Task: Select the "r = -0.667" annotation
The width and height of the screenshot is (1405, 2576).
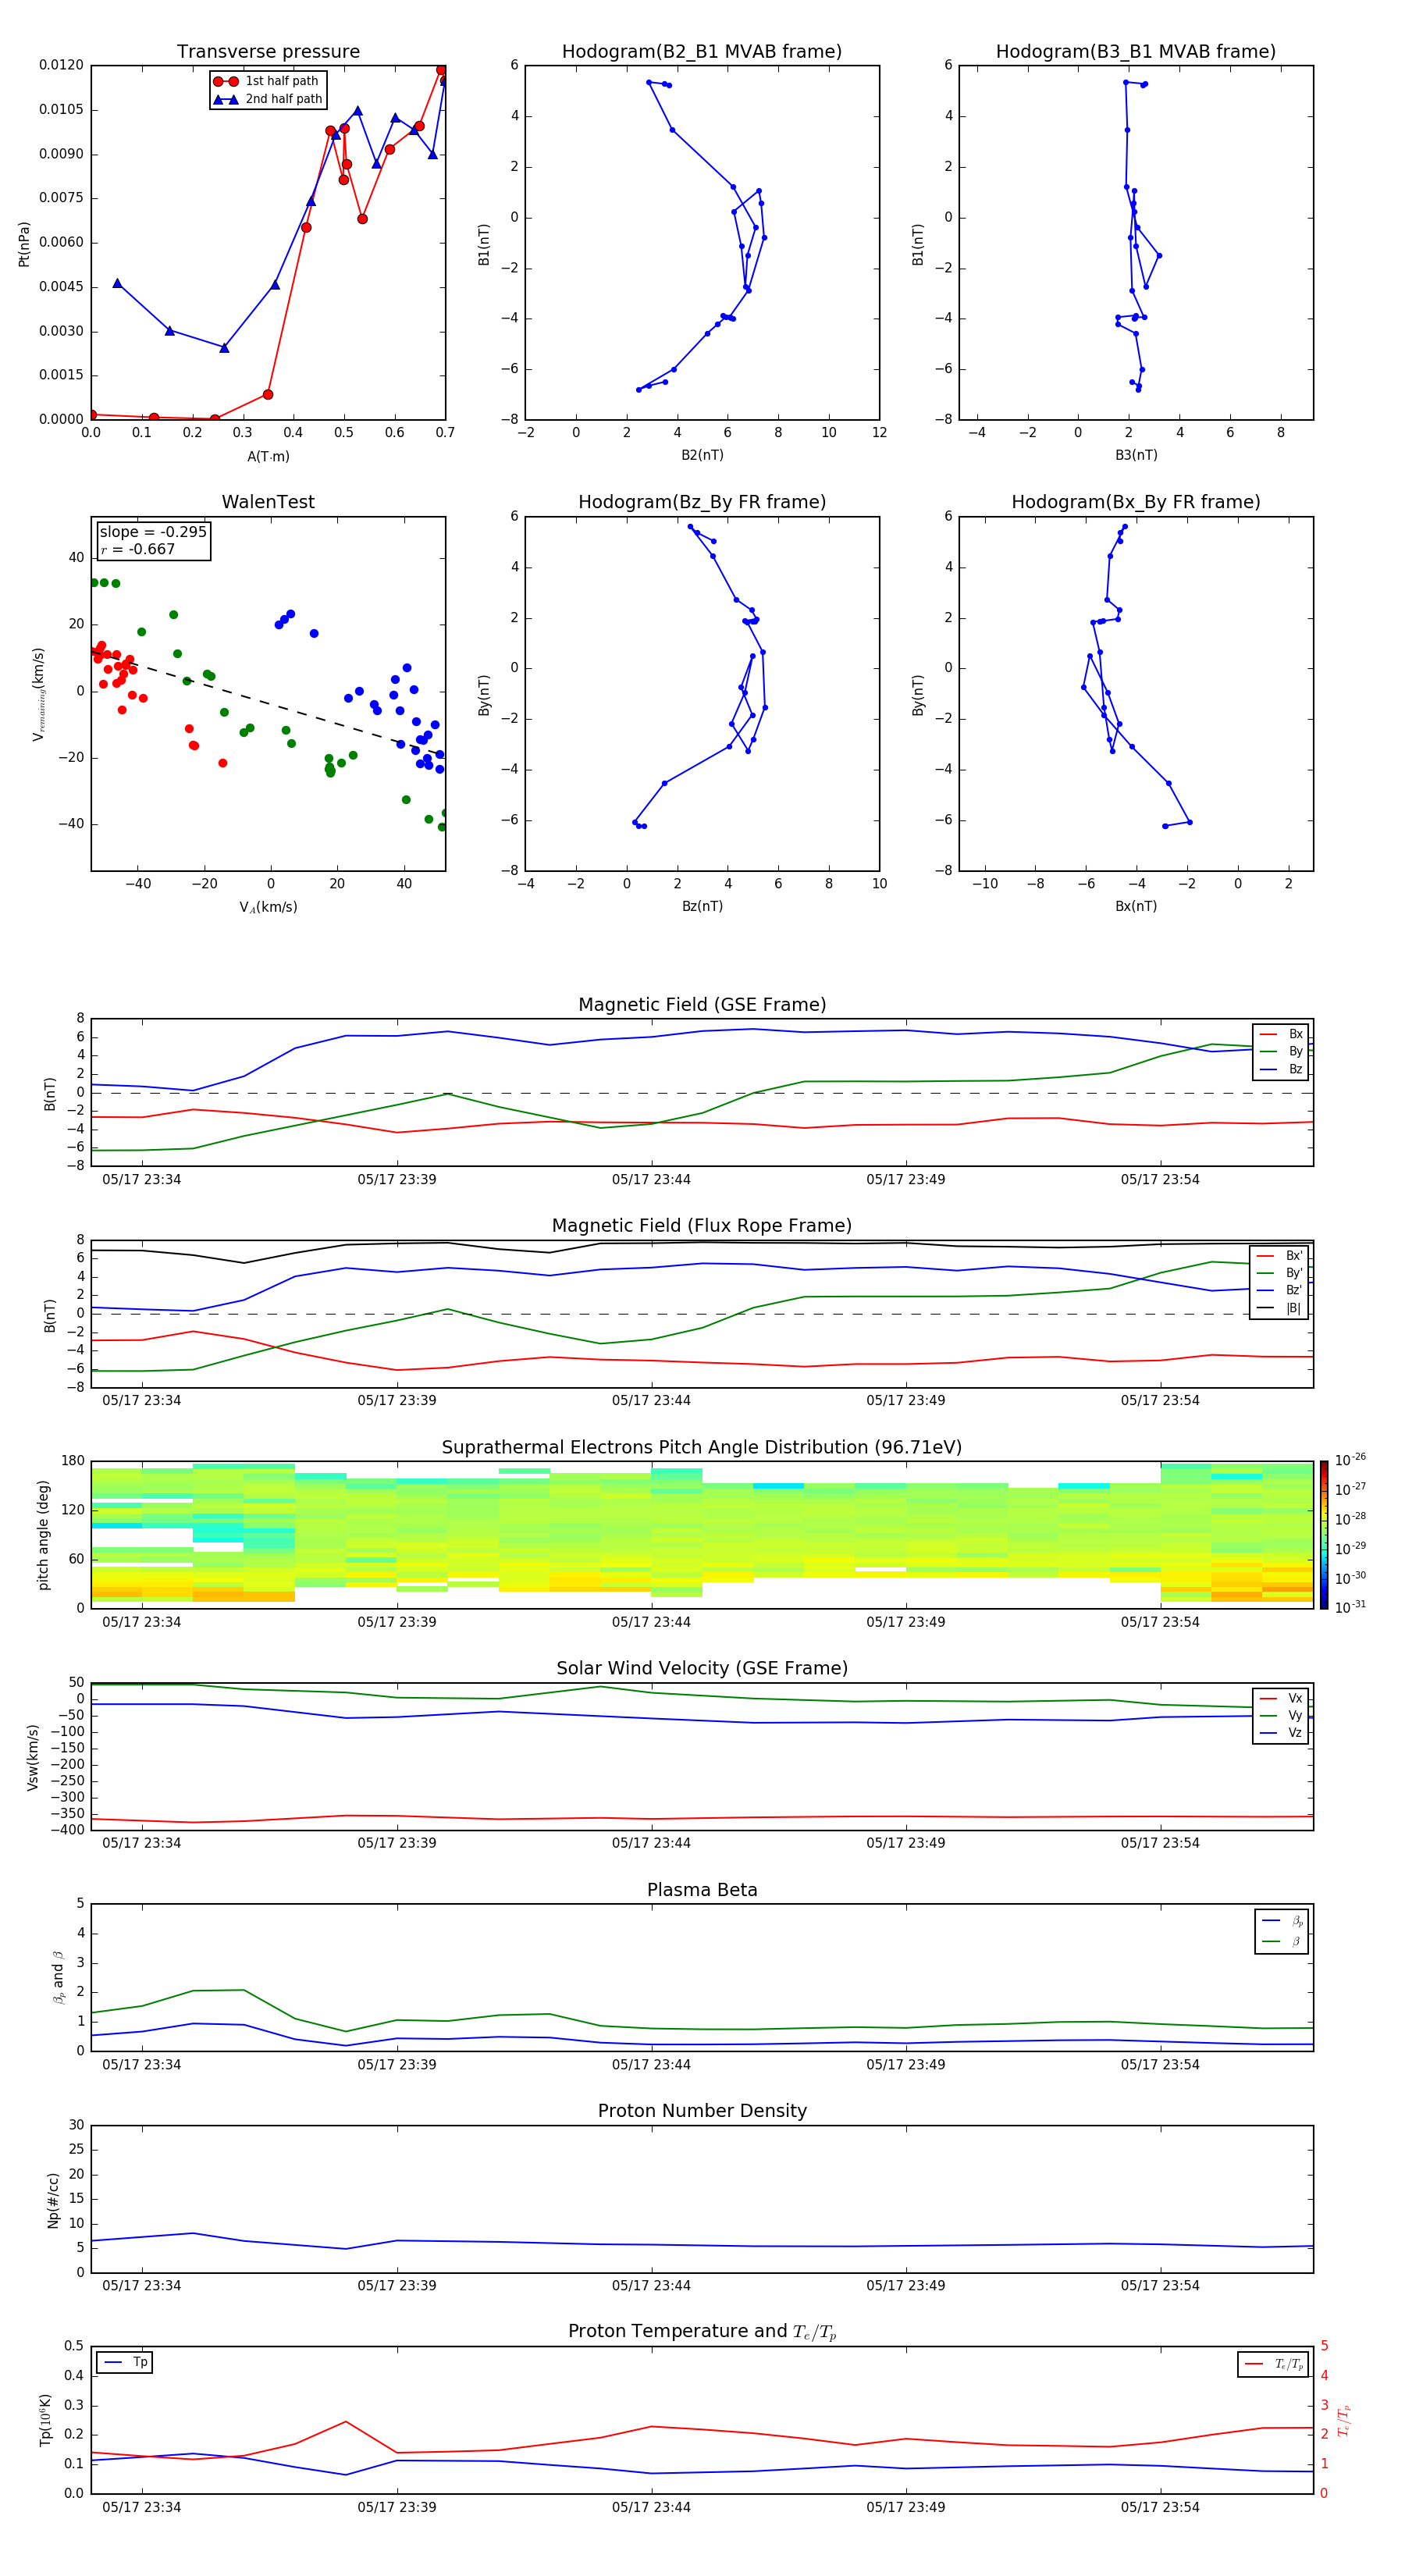Action: click(x=138, y=549)
